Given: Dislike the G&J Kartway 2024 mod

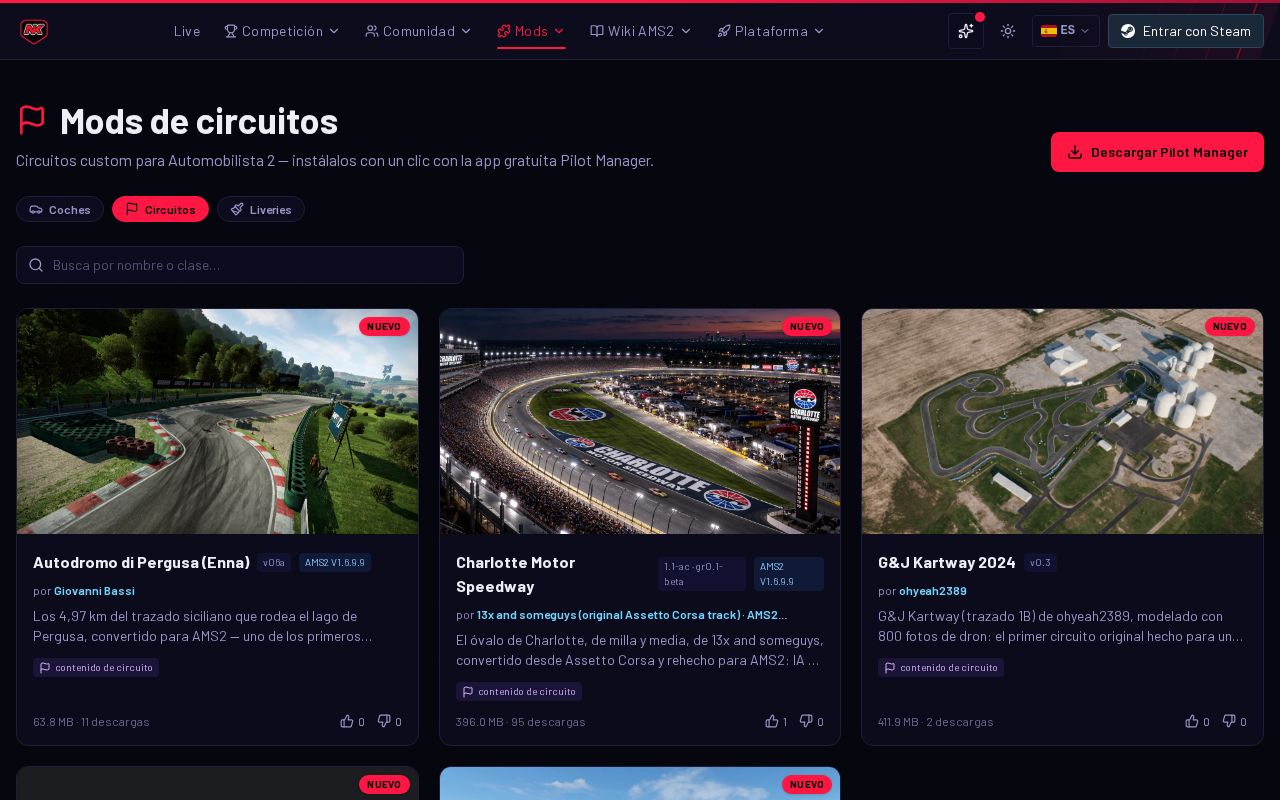Looking at the screenshot, I should tap(1235, 721).
